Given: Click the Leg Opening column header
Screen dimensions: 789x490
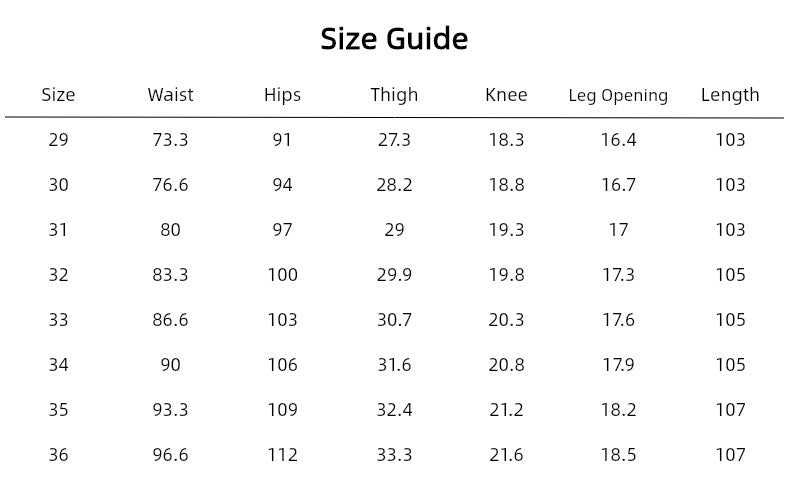Looking at the screenshot, I should pyautogui.click(x=618, y=96).
